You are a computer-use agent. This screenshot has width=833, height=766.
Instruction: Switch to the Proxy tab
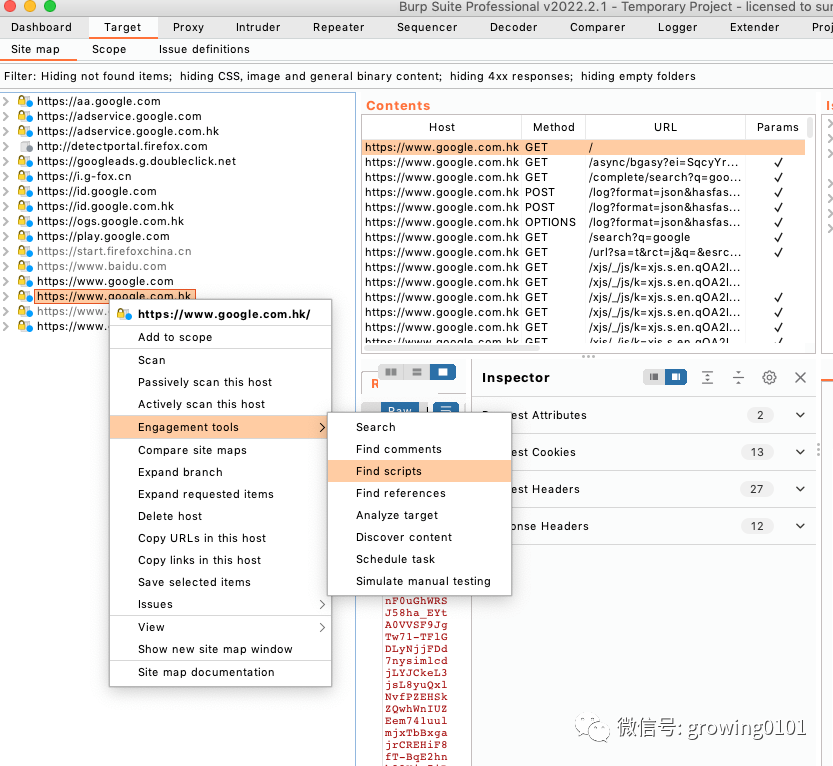(x=188, y=27)
